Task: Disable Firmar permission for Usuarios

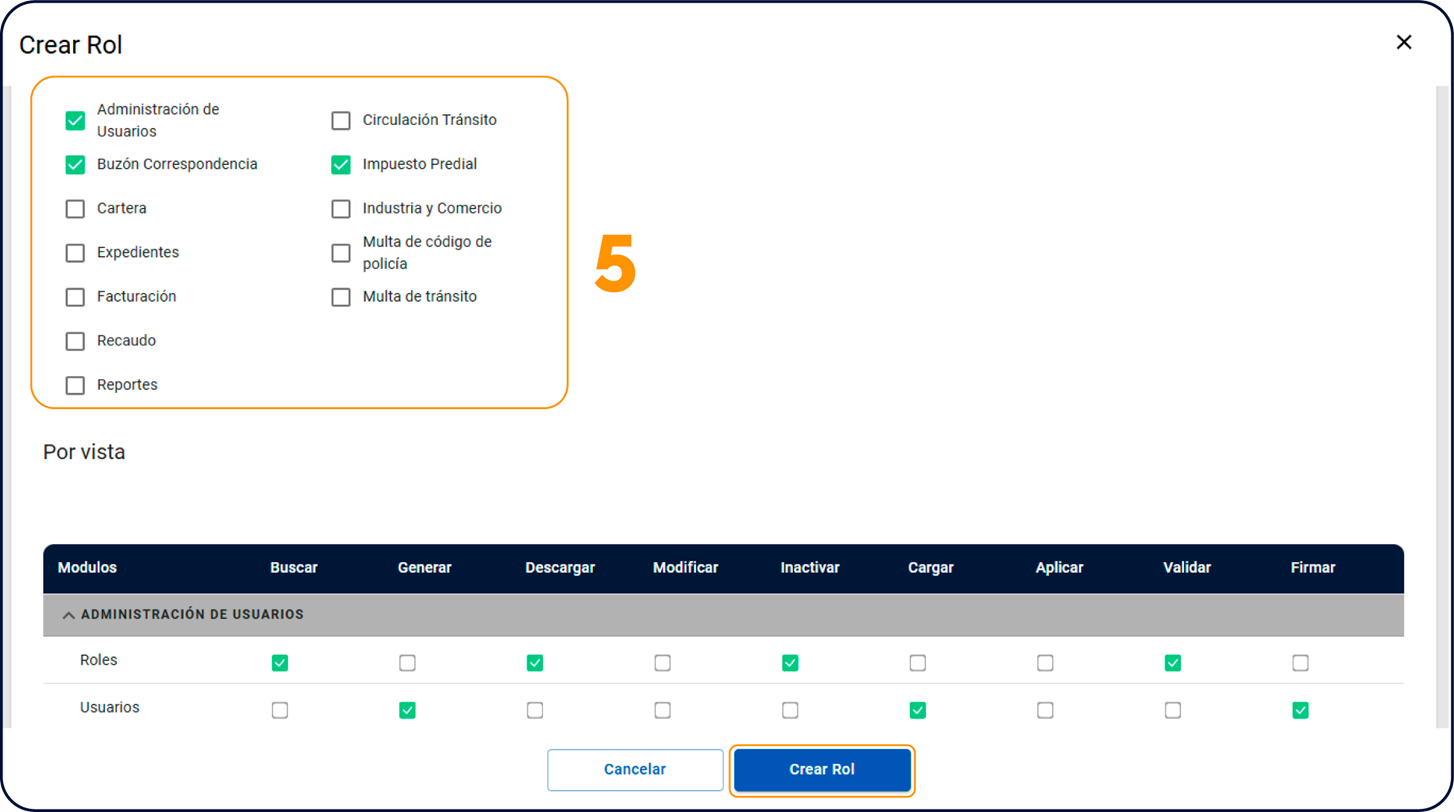Action: point(1300,710)
